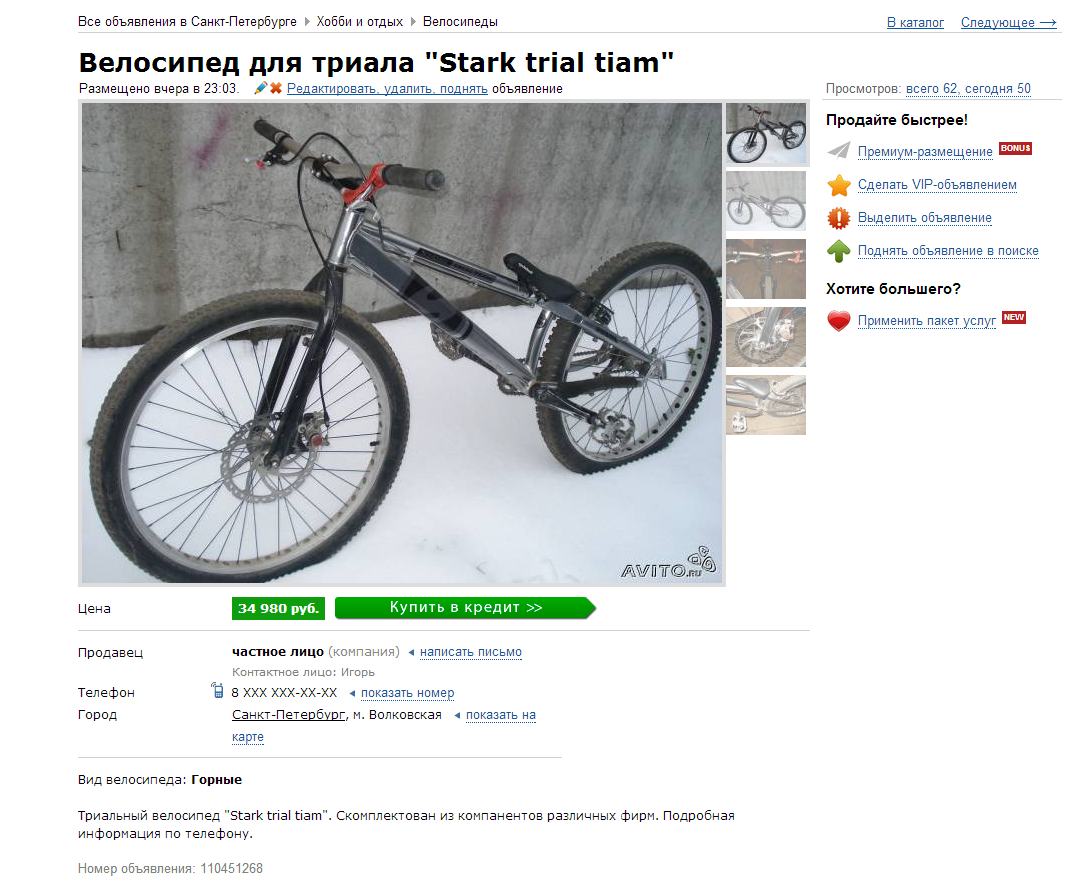1084x880 pixels.
Task: Select the second bike thumbnail
Action: (x=766, y=200)
